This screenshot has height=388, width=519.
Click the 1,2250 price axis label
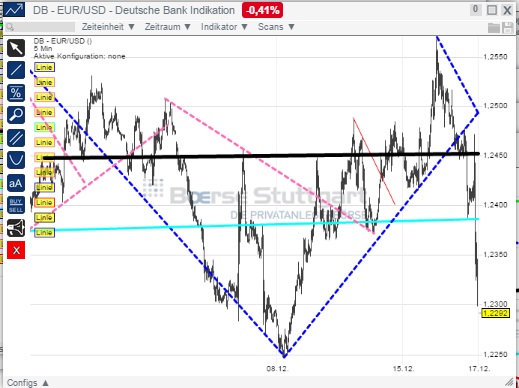pyautogui.click(x=495, y=354)
